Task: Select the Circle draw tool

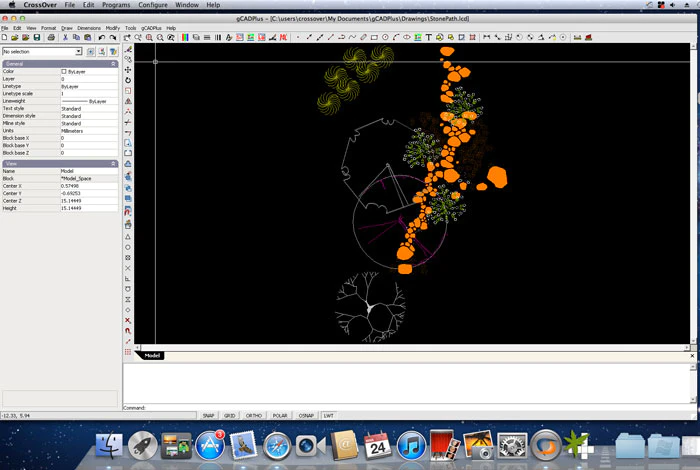Action: pyautogui.click(x=385, y=37)
